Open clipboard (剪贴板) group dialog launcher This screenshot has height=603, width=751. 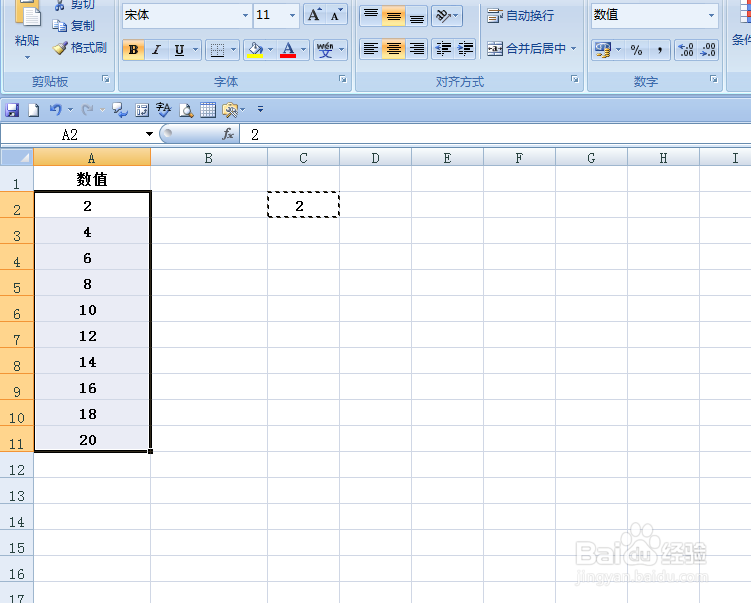click(106, 80)
